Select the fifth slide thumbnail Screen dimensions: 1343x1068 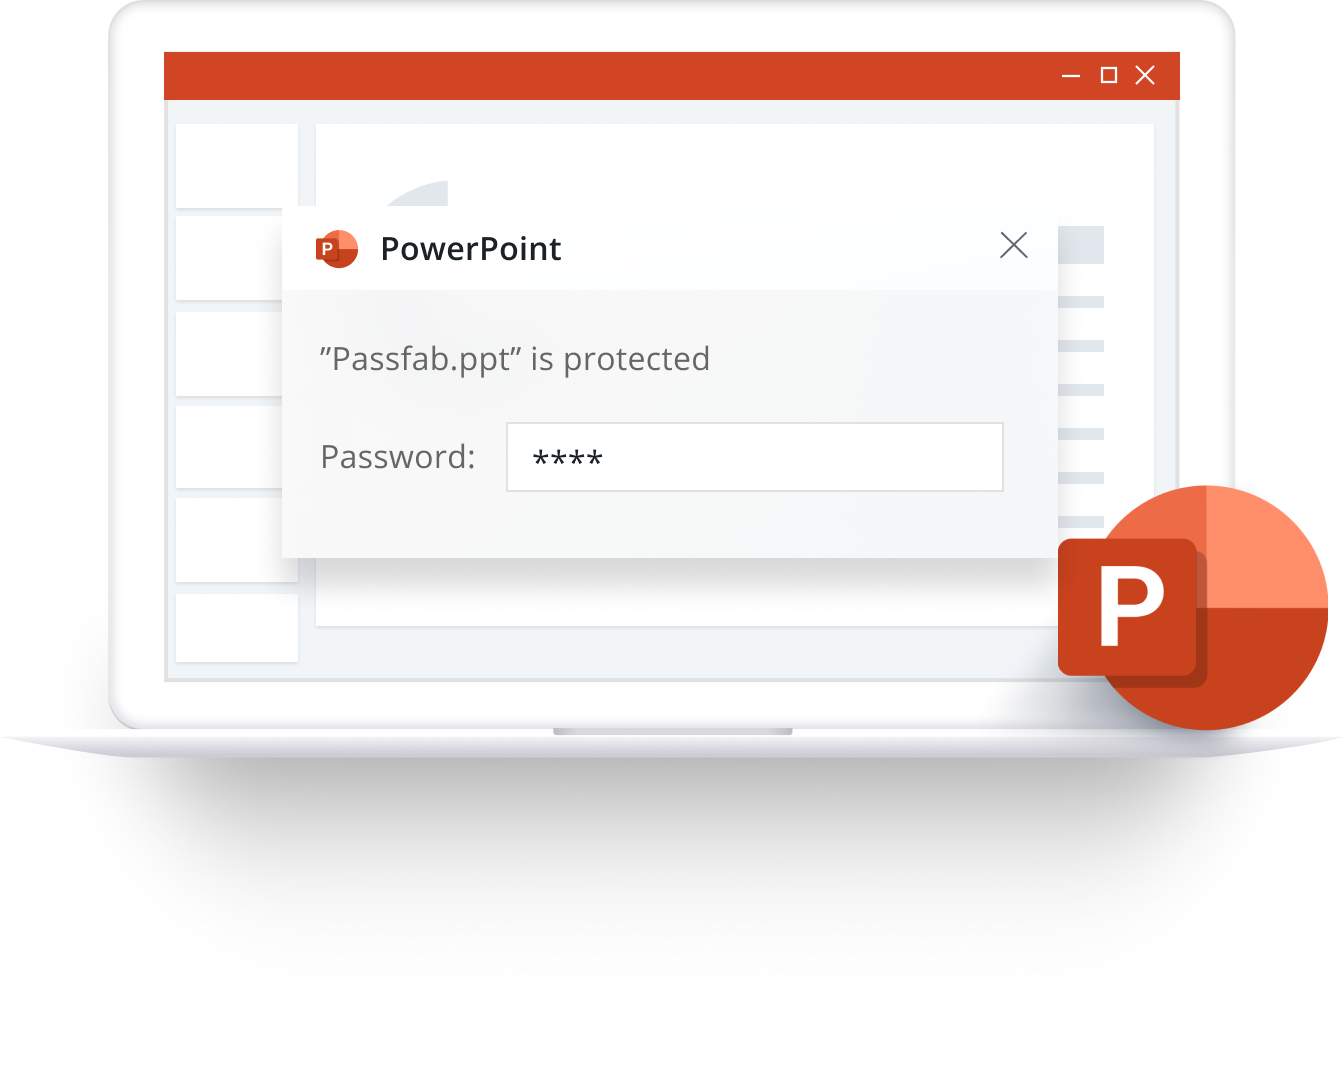tap(237, 540)
